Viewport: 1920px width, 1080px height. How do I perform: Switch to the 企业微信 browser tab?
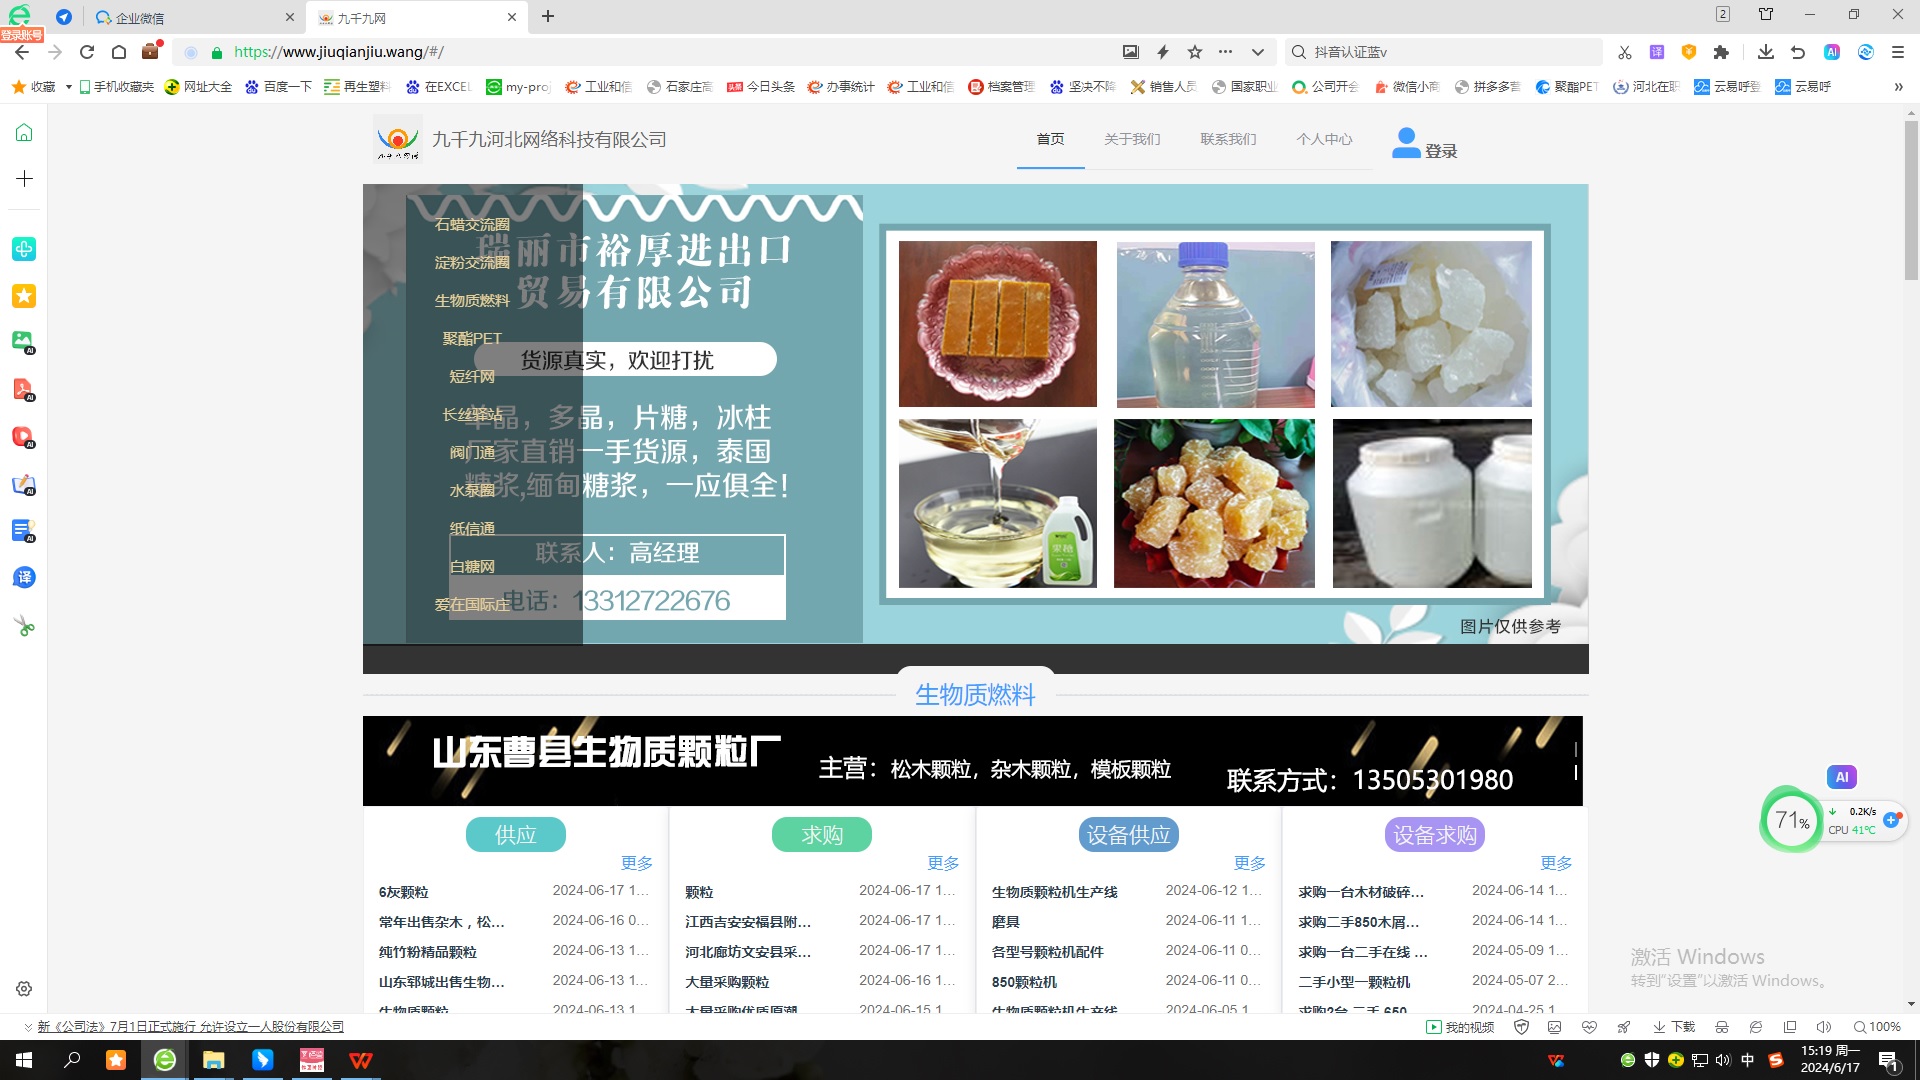pyautogui.click(x=140, y=17)
